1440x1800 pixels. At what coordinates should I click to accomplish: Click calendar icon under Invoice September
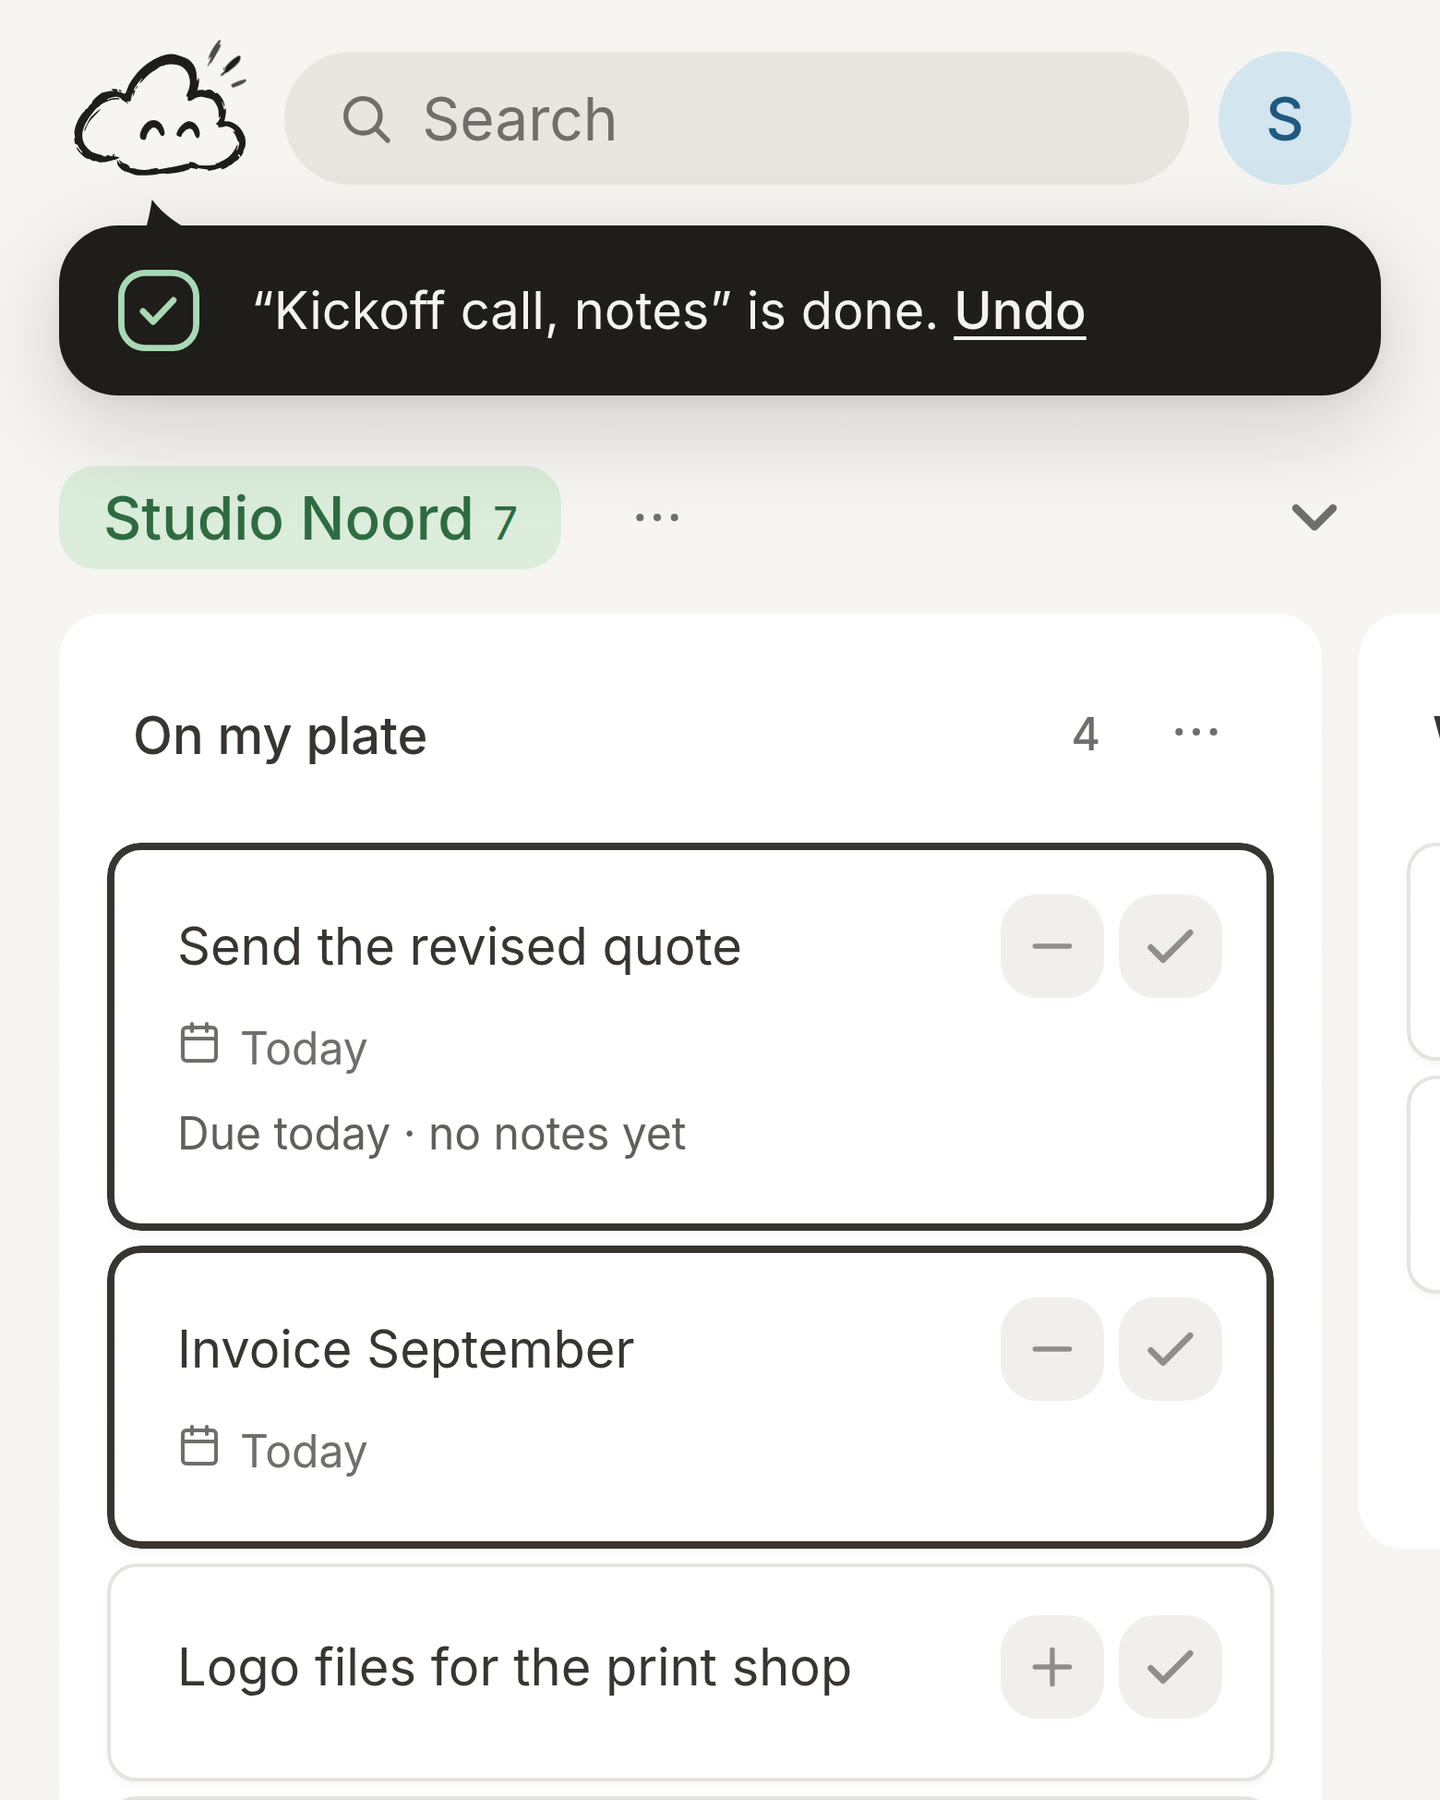[199, 1446]
